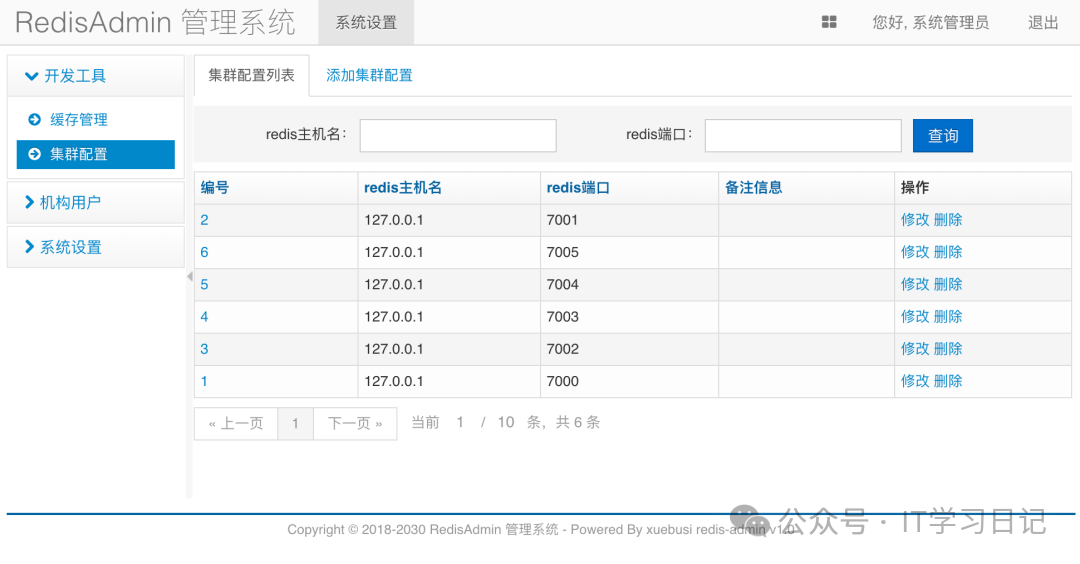Viewport: 1080px width, 564px height.
Task: Click 删除 for the port 7002 row
Action: tap(948, 349)
